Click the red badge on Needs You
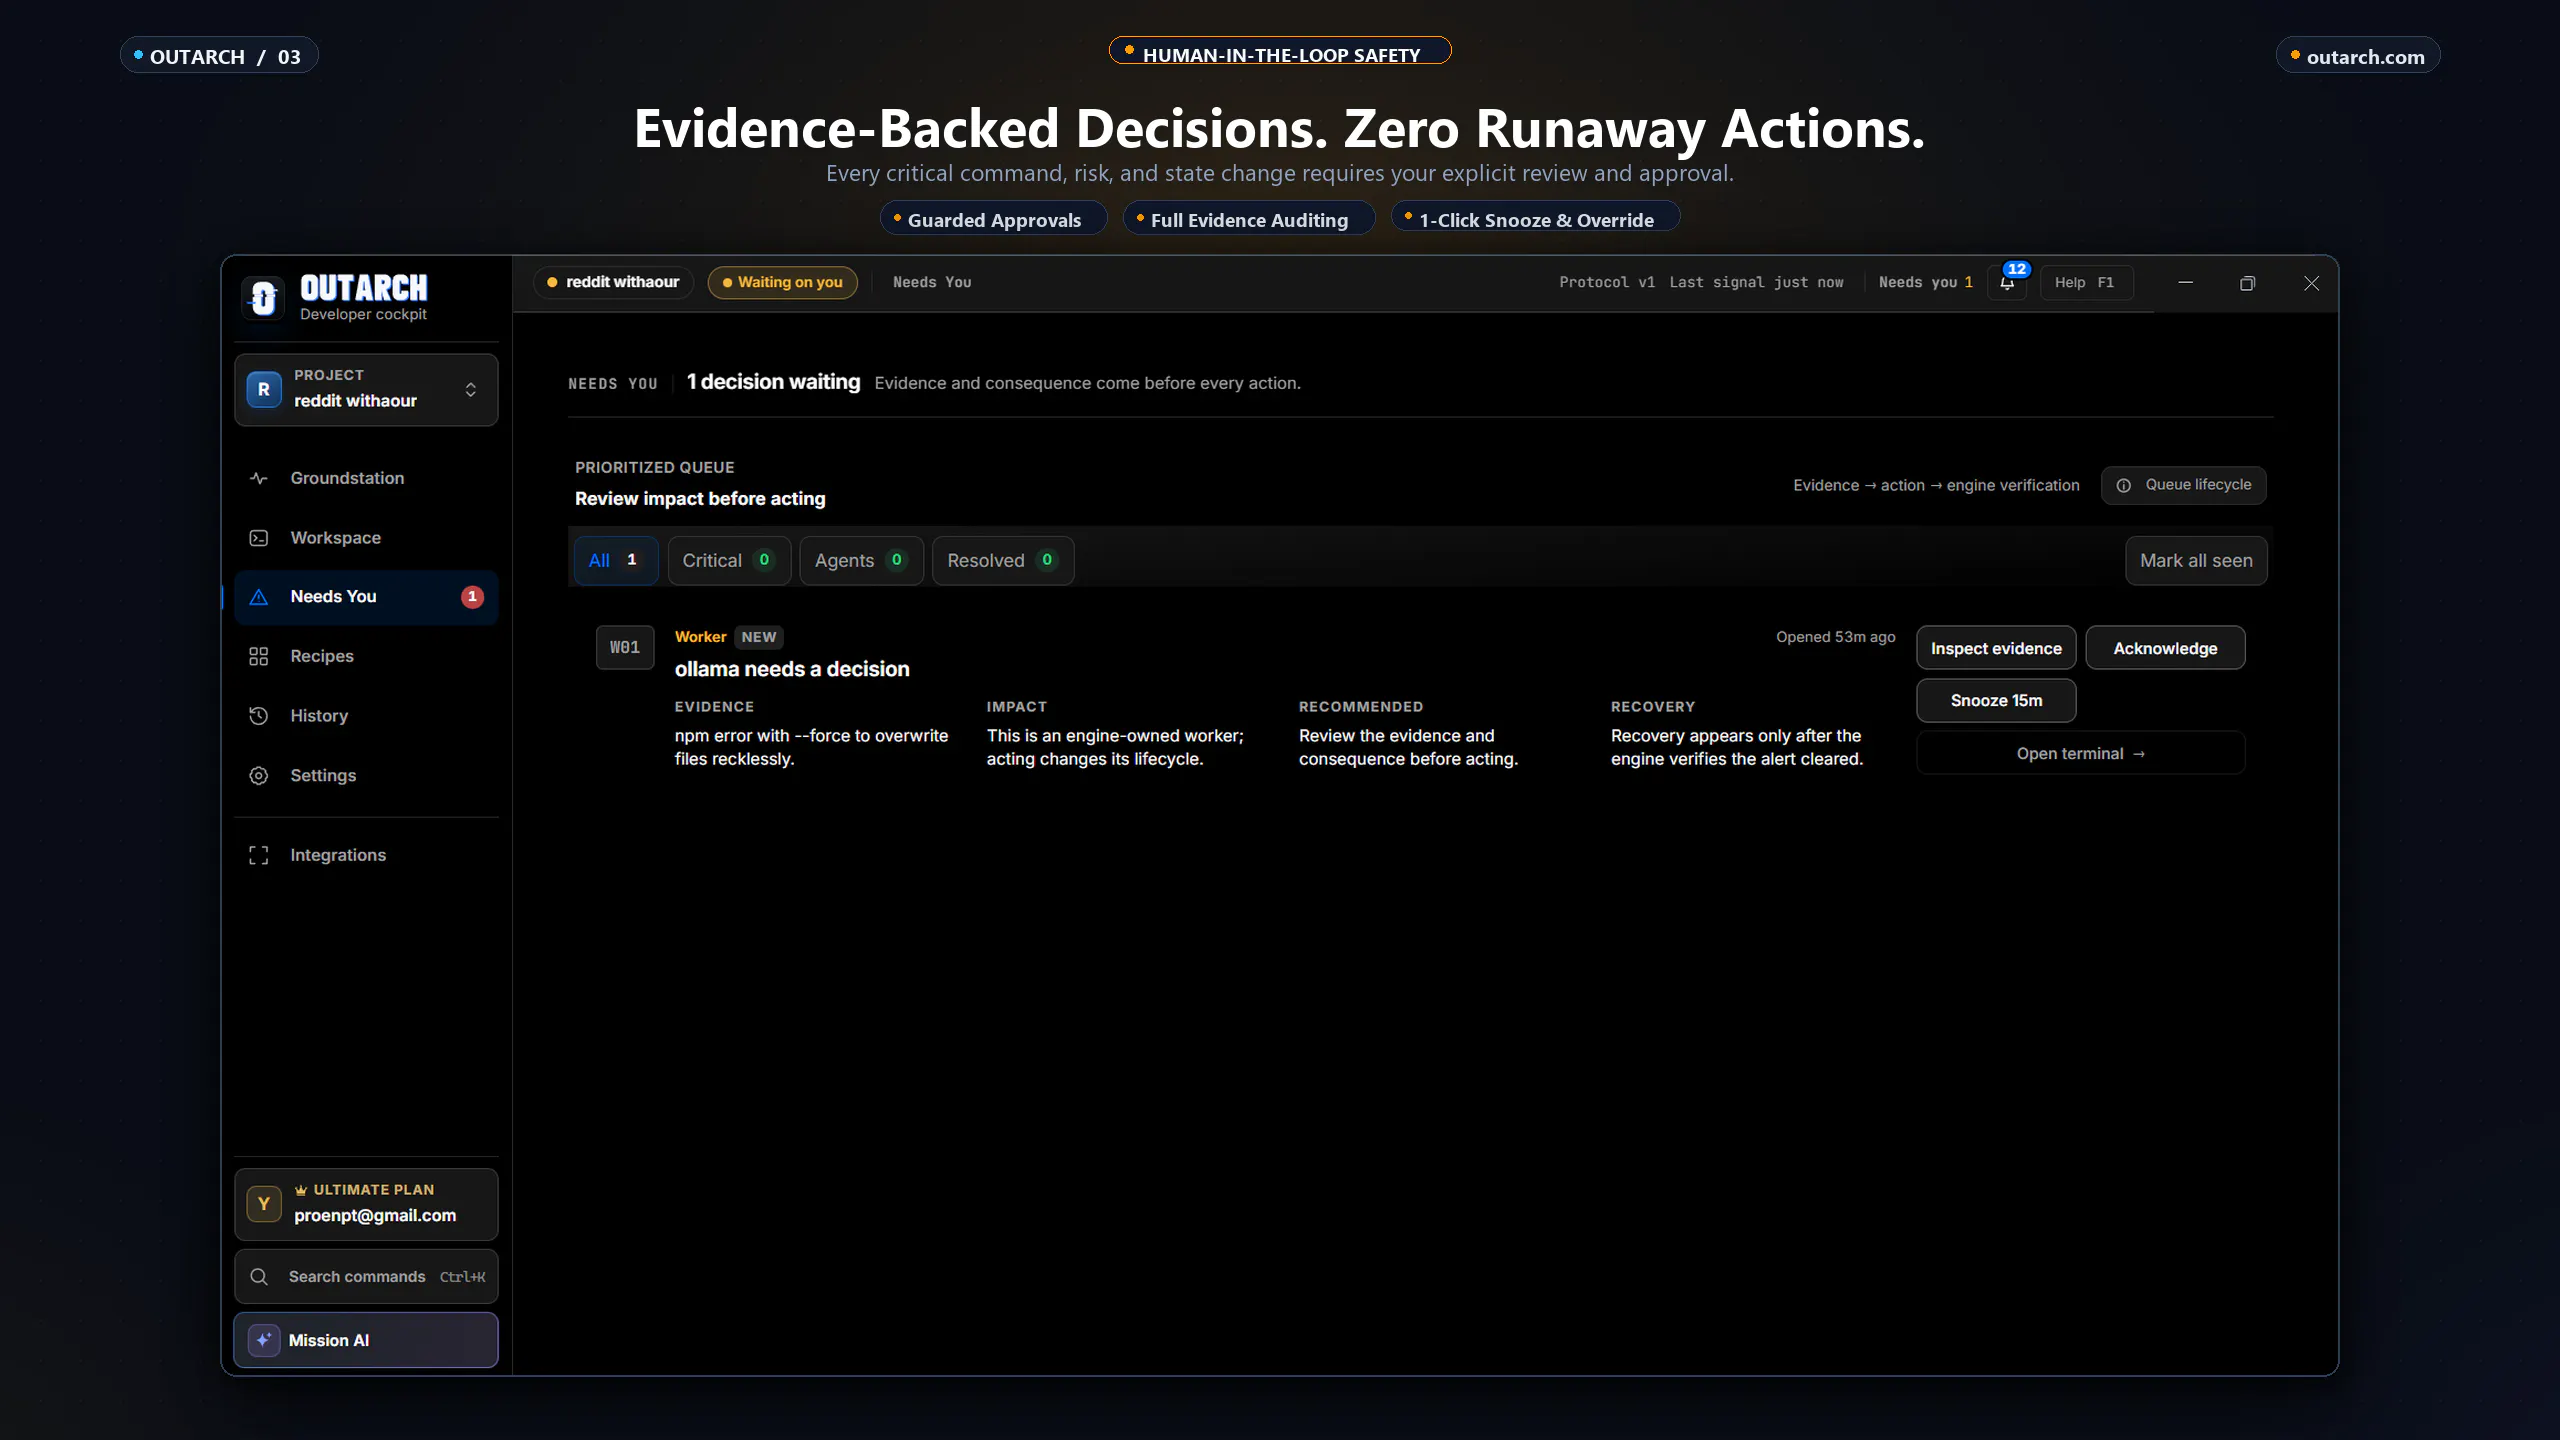The height and width of the screenshot is (1440, 2560). click(x=472, y=597)
